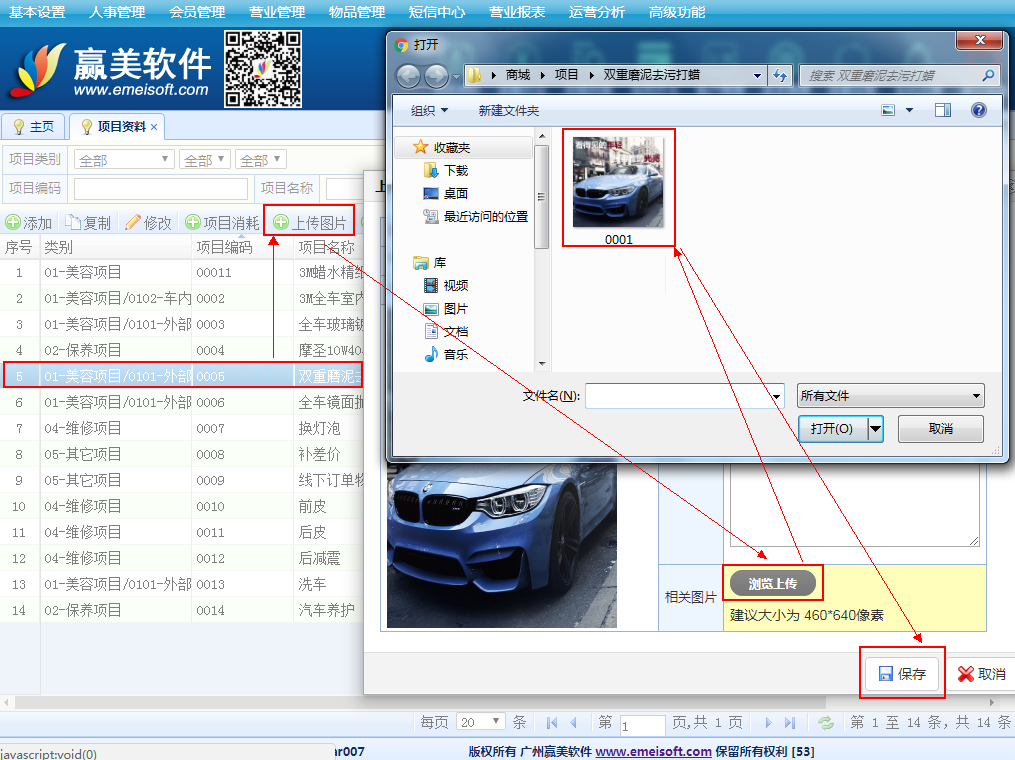
Task: Click the 修改 (edit) pencil icon
Action: pos(134,223)
